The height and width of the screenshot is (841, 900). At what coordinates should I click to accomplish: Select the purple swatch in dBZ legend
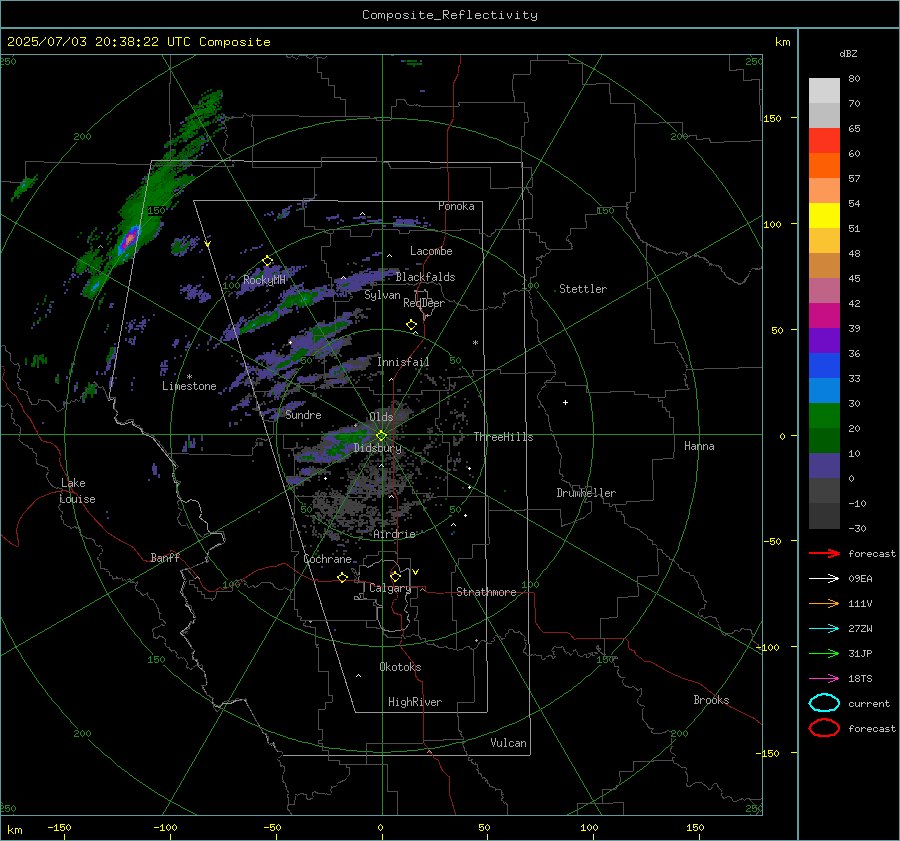(x=824, y=340)
